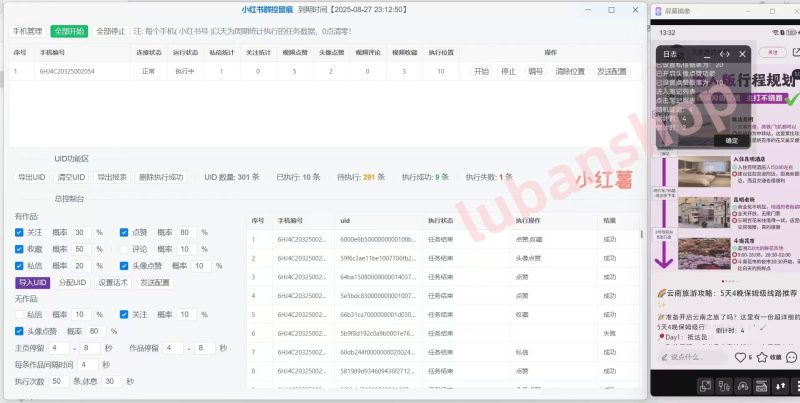Viewport: 800px width, 403px height.
Task: Click 执行状态 column header in task table
Action: 440,221
